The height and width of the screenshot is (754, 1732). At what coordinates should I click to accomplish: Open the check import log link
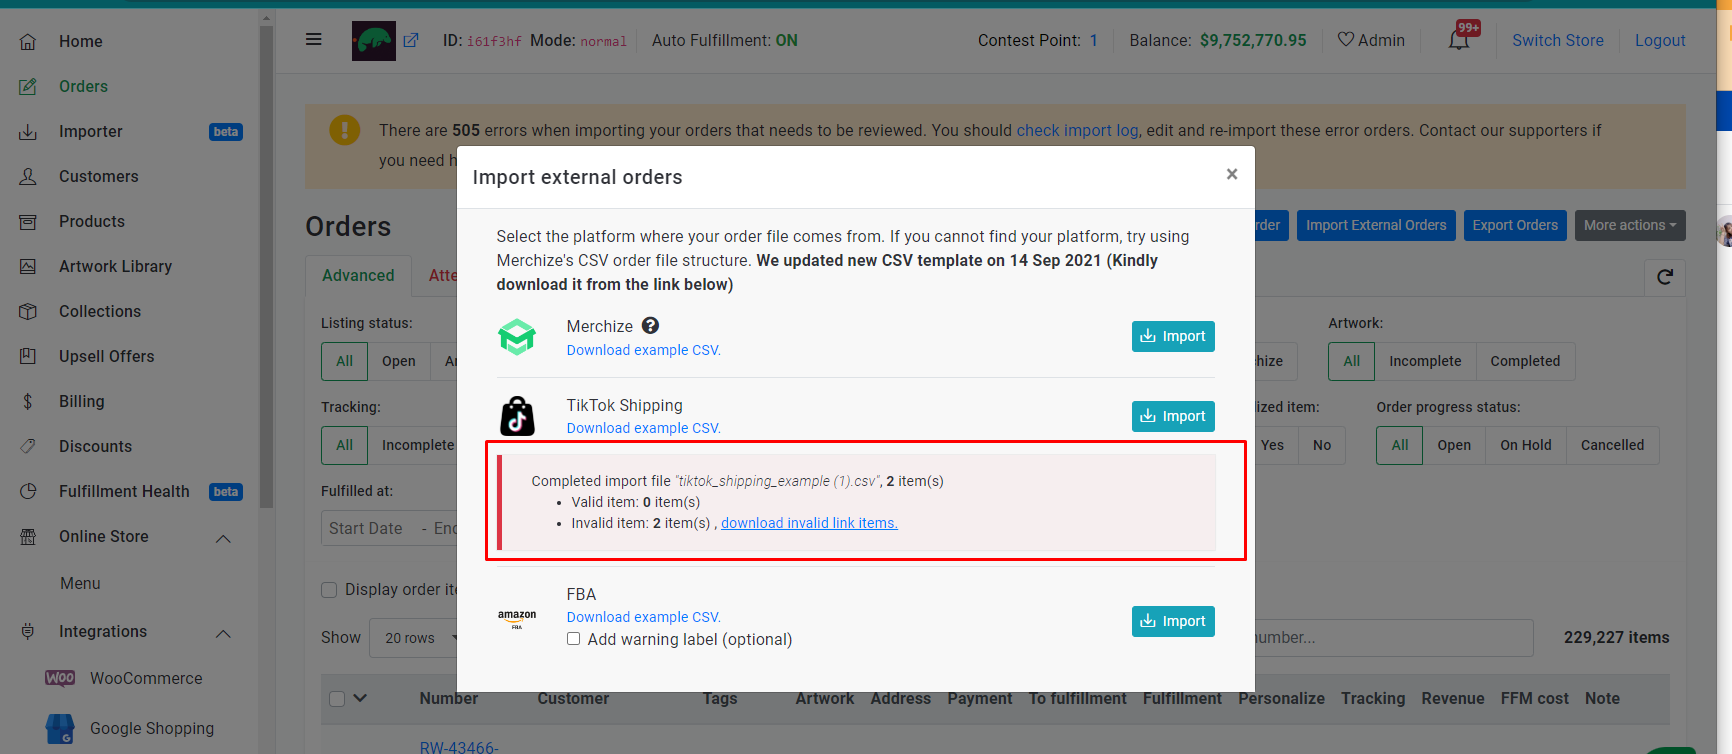click(x=1077, y=130)
